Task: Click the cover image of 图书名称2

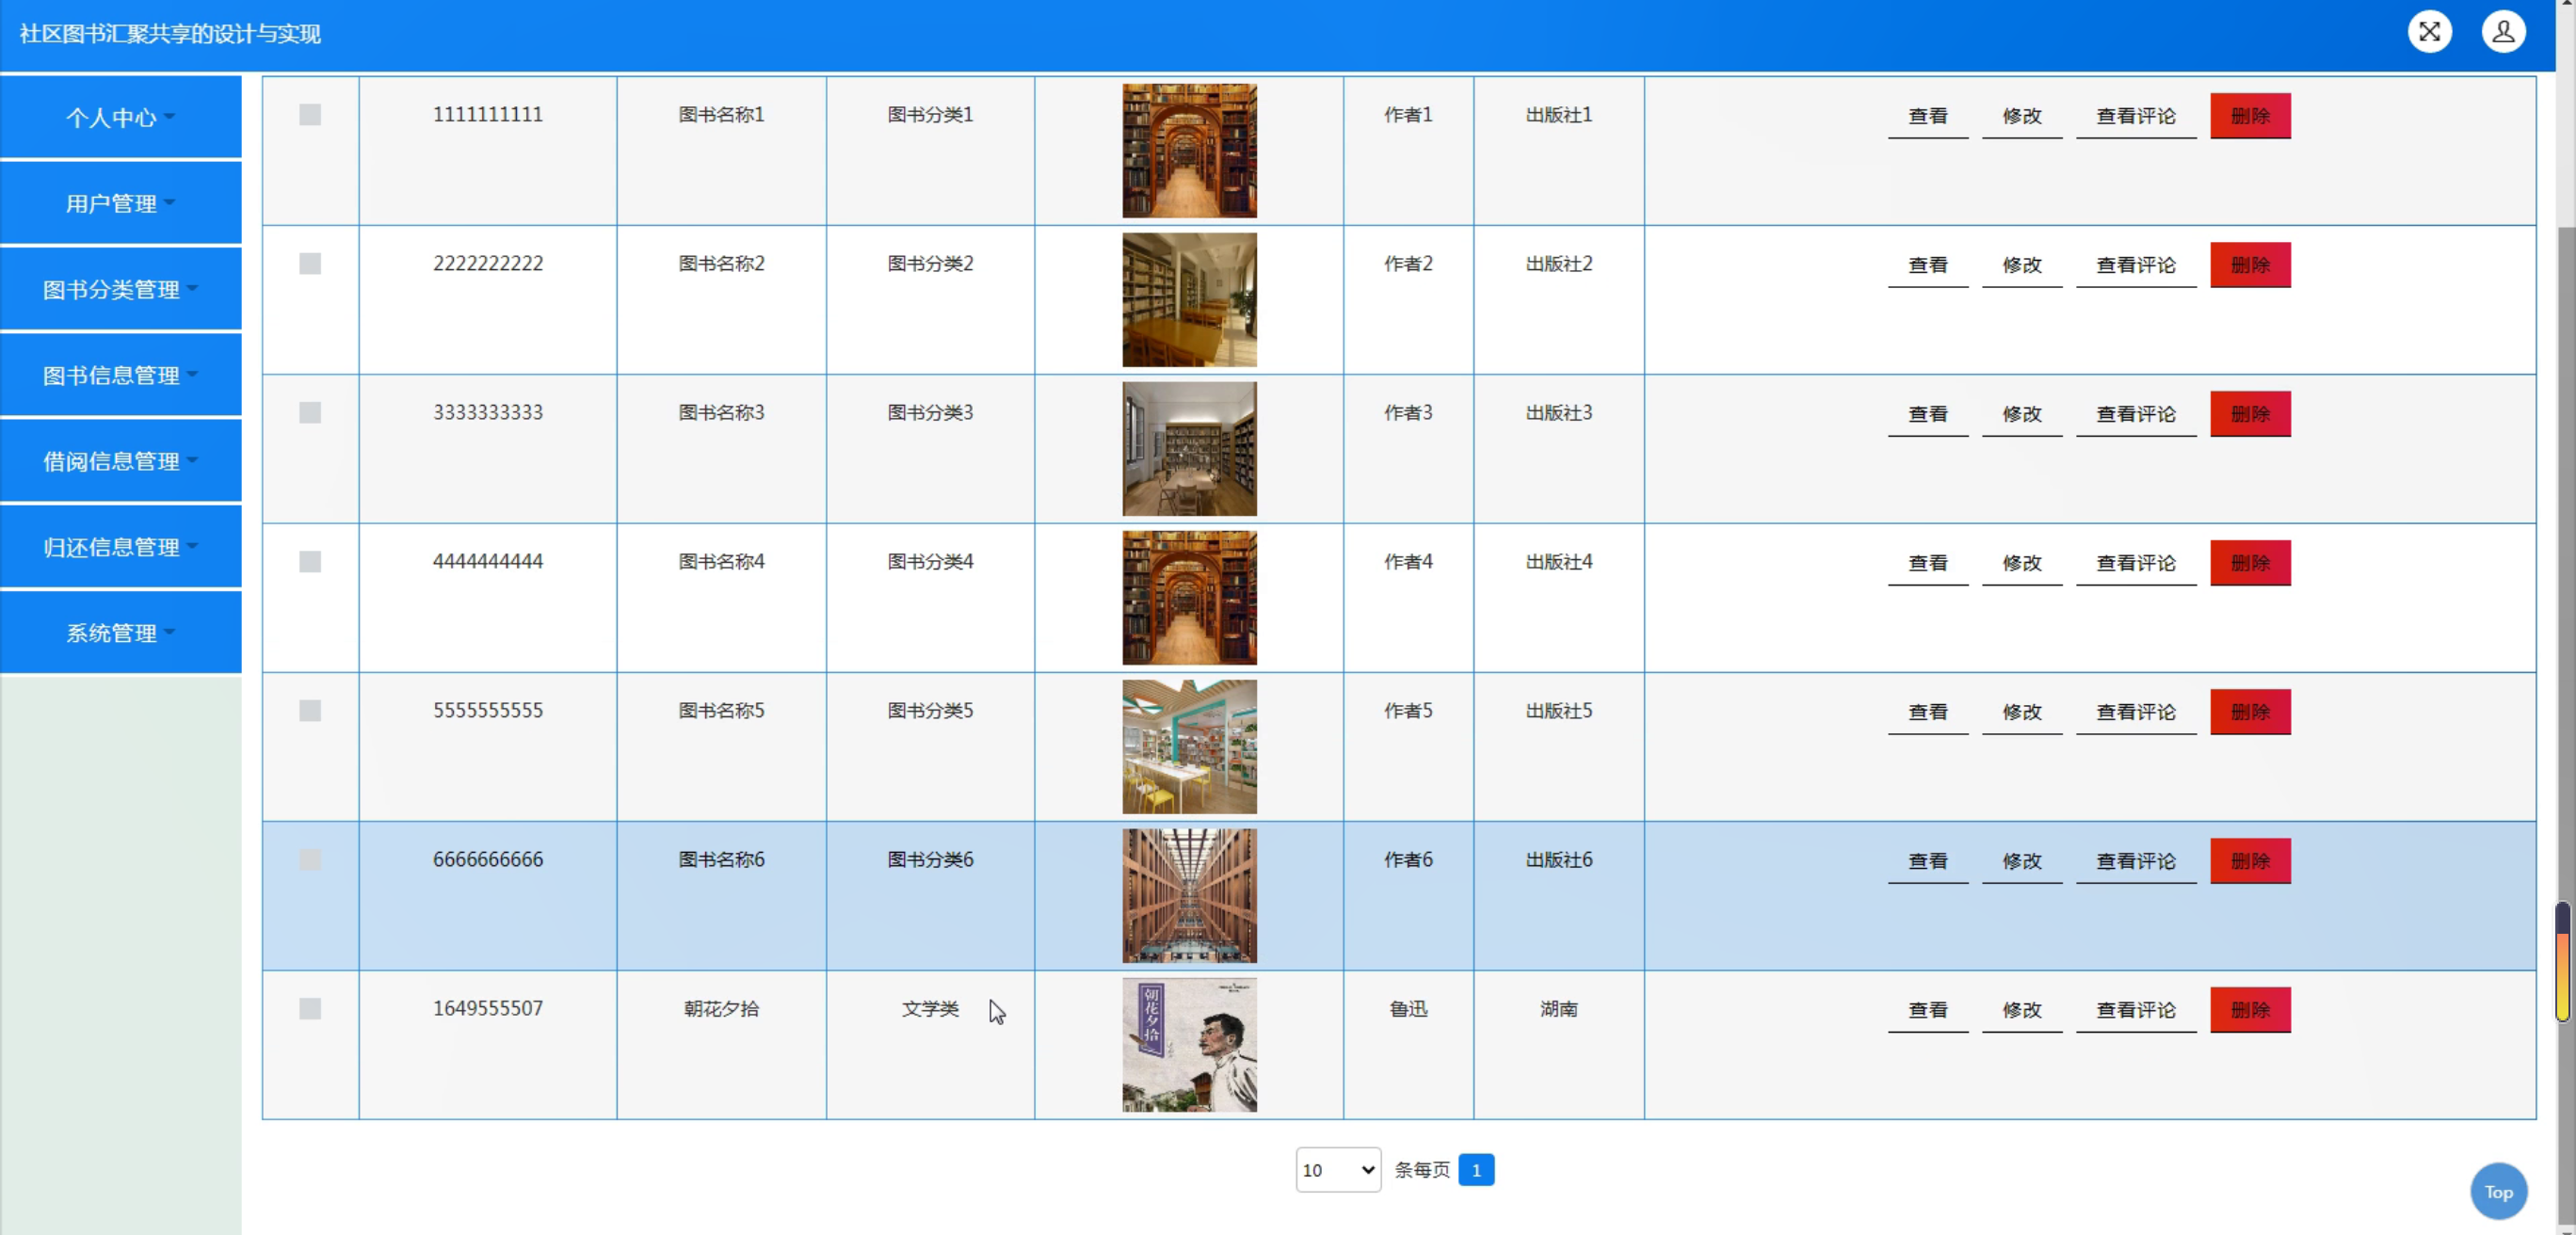Action: click(x=1189, y=299)
